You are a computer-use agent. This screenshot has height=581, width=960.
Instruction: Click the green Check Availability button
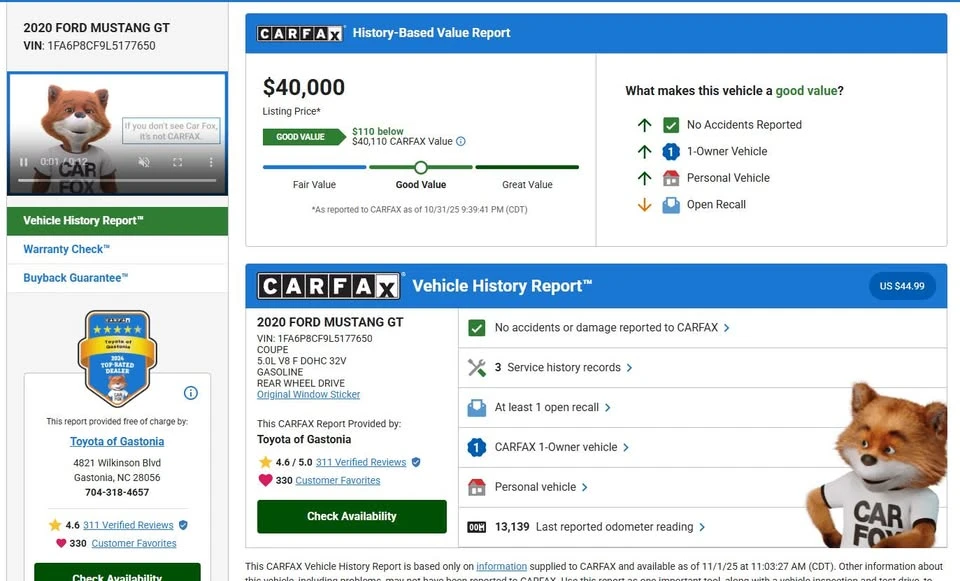pyautogui.click(x=352, y=517)
